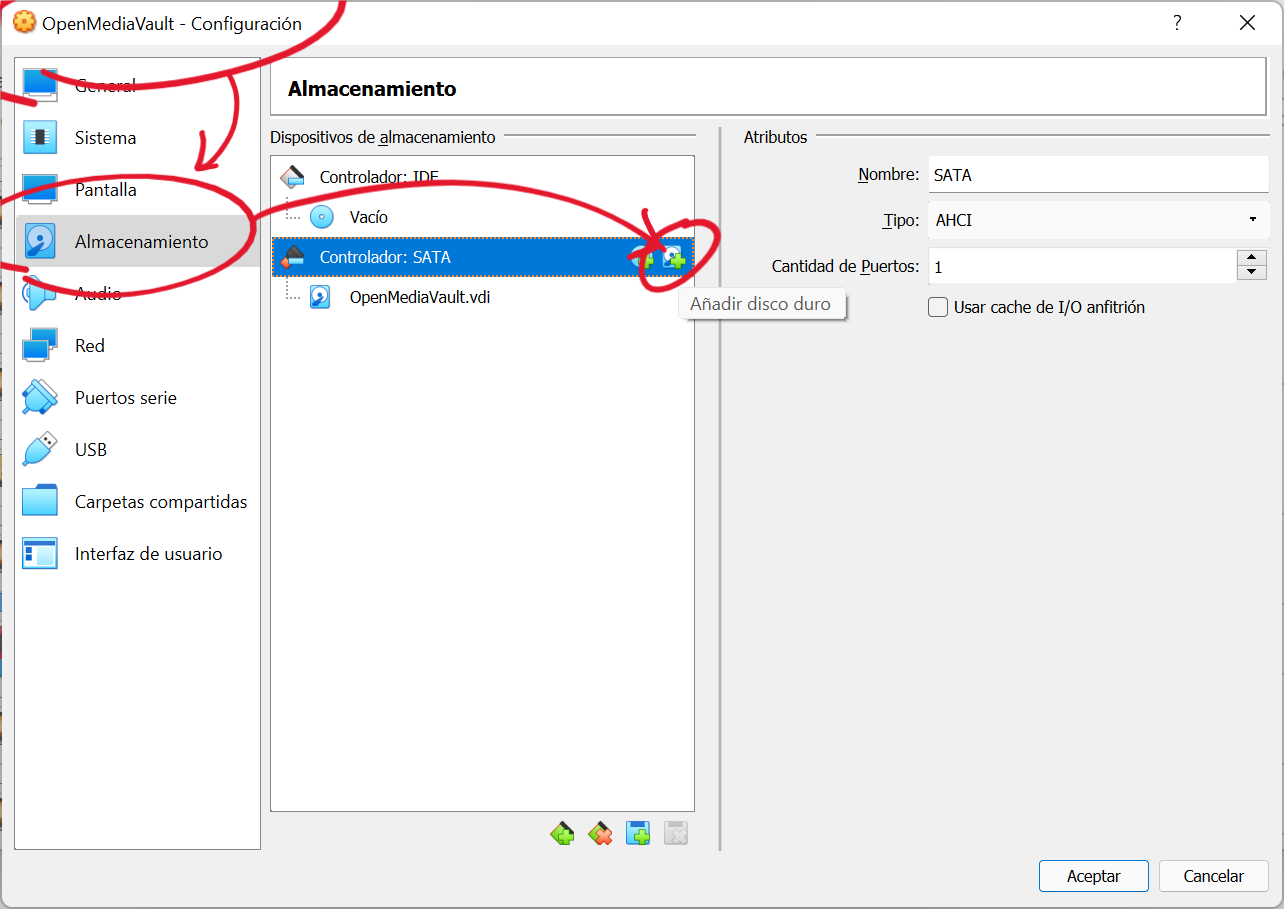Click the Nombre text field containing SATA
Screen dimensions: 1284x909
point(1097,175)
